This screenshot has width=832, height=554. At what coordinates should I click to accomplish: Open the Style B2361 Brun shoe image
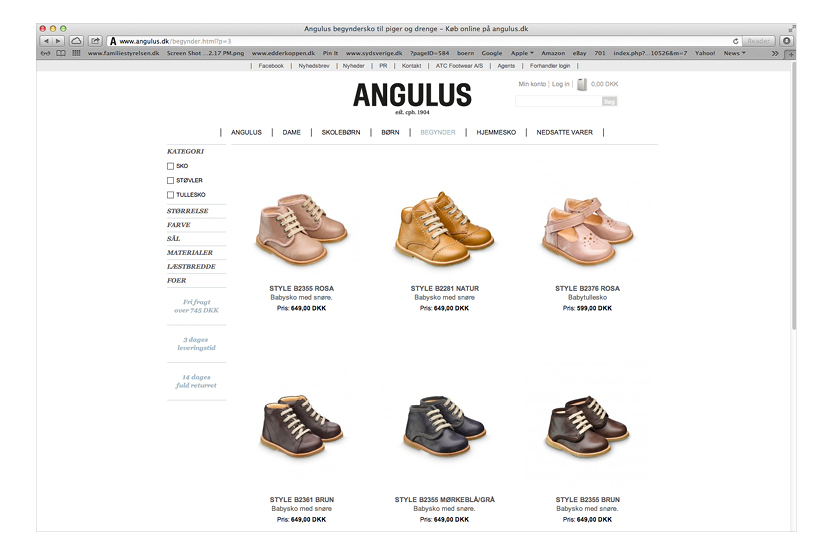point(301,426)
